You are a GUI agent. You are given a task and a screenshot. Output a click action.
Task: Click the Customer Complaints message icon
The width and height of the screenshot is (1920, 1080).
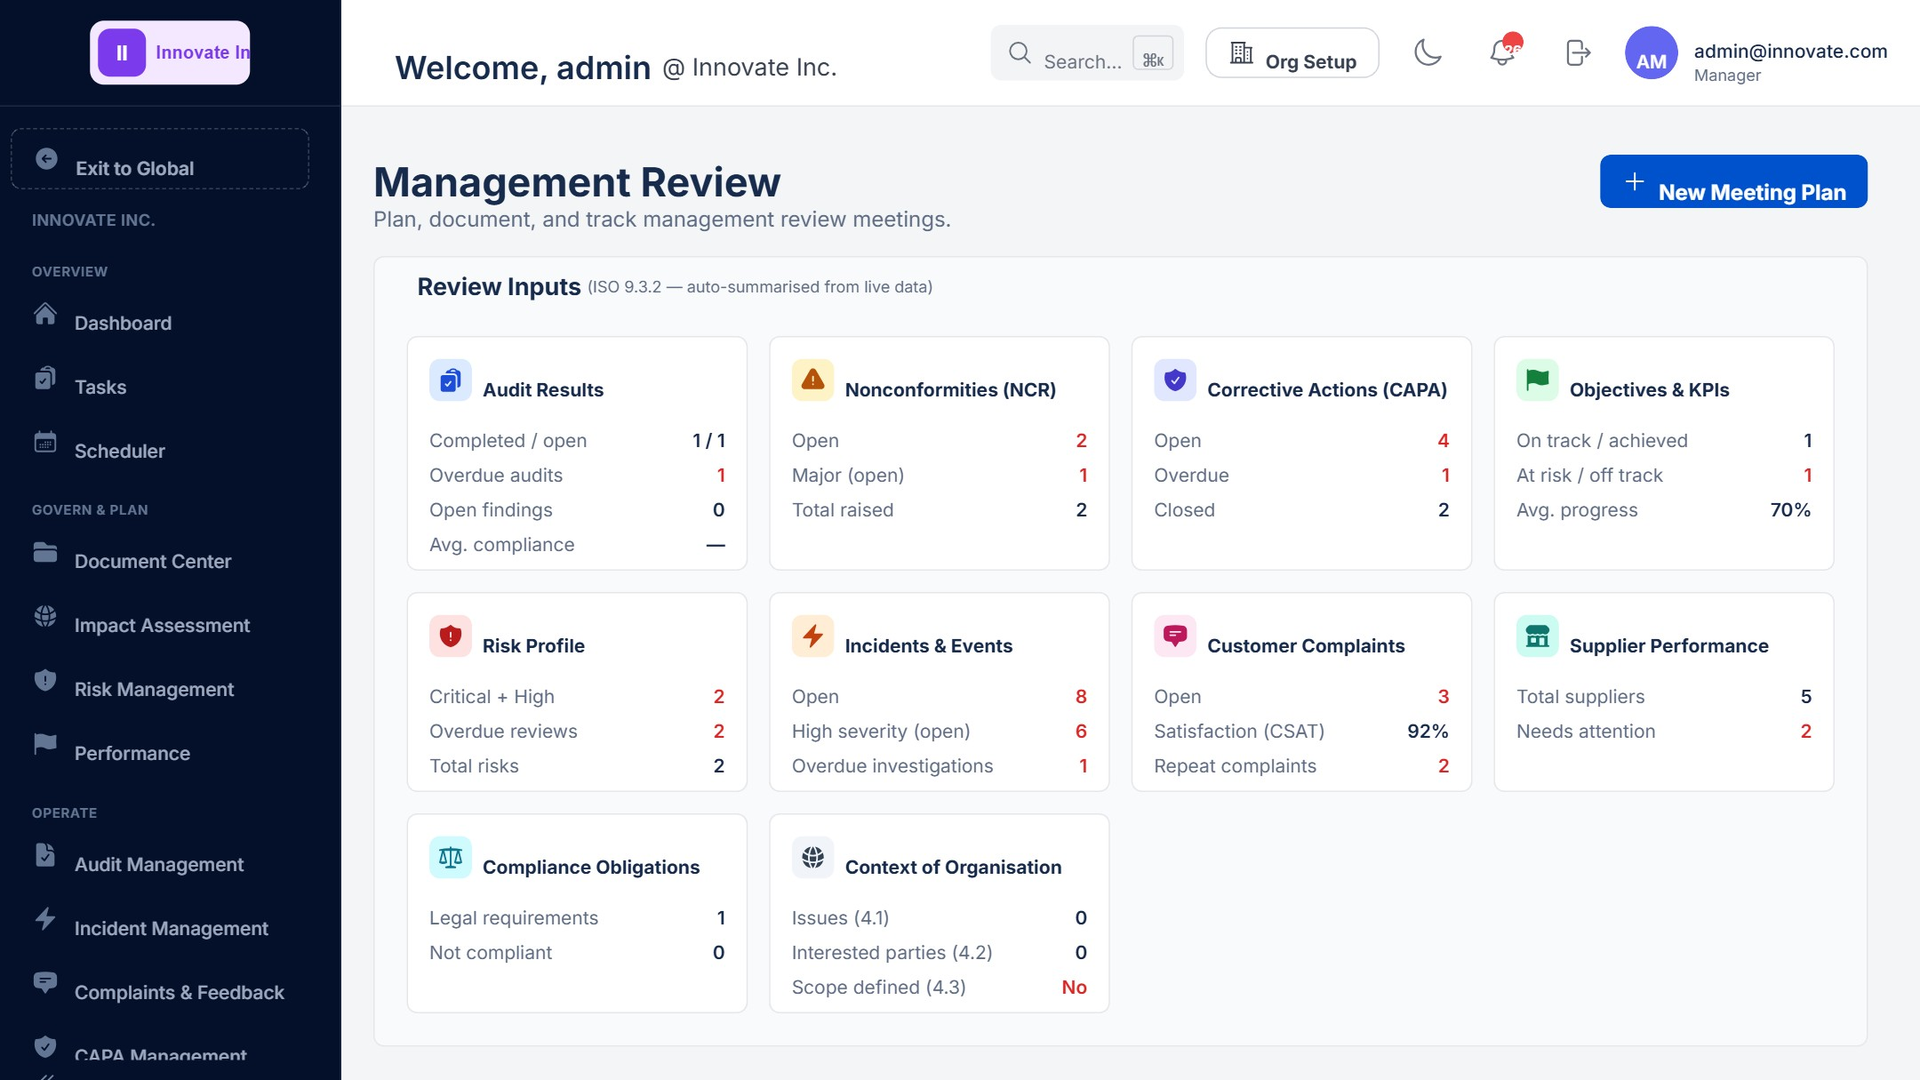pyautogui.click(x=1175, y=636)
